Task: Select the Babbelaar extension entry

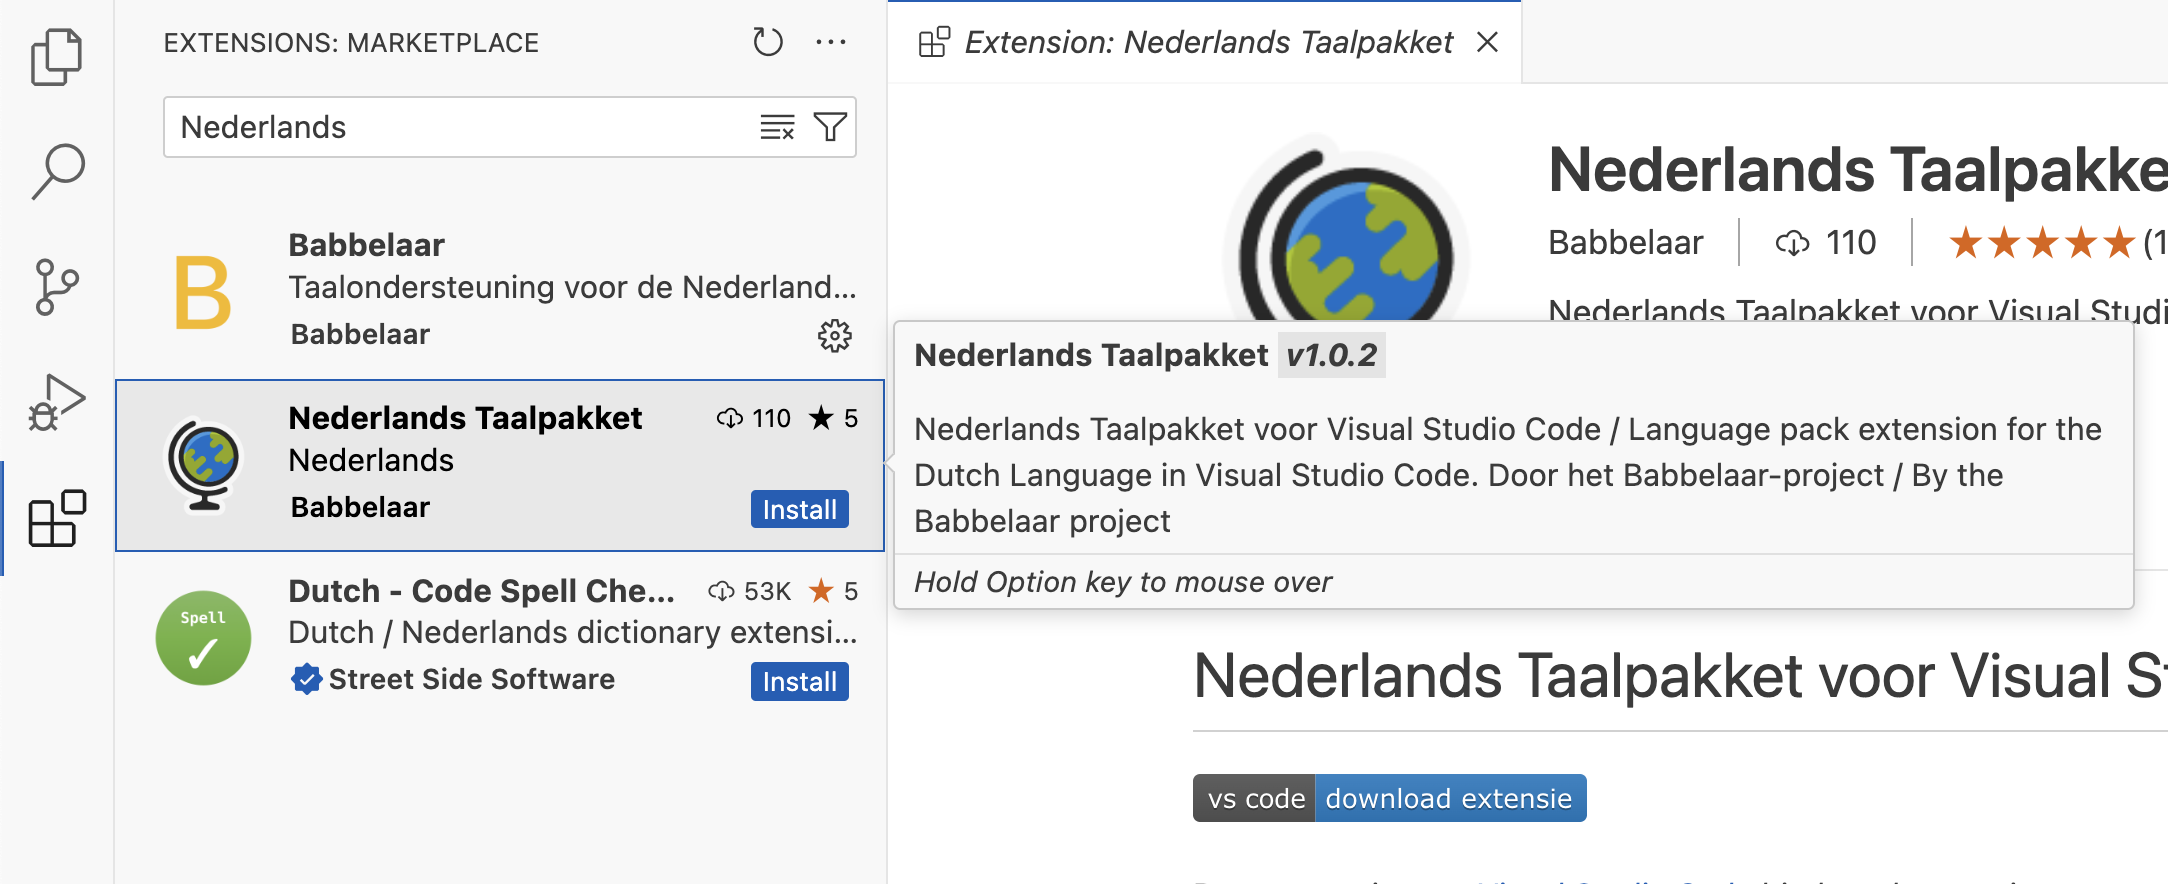Action: pos(500,291)
